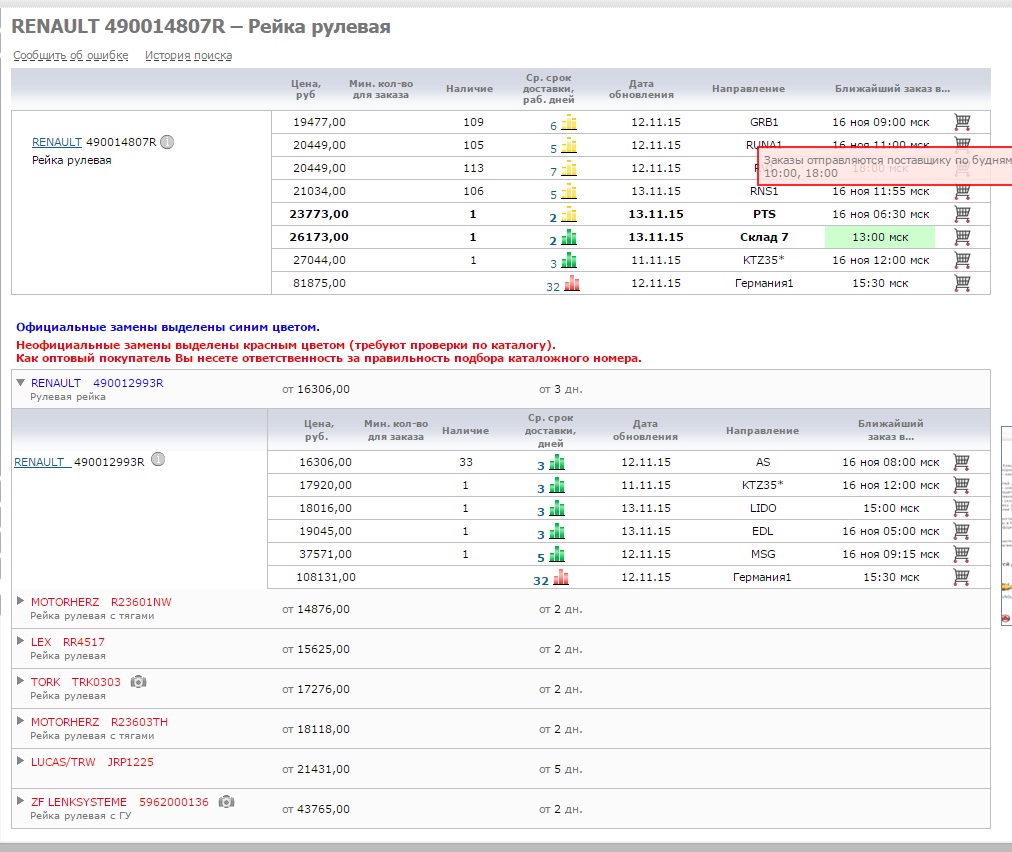Add the PTS 23773,00 offer to cart
The width and height of the screenshot is (1012, 852).
pyautogui.click(x=962, y=214)
